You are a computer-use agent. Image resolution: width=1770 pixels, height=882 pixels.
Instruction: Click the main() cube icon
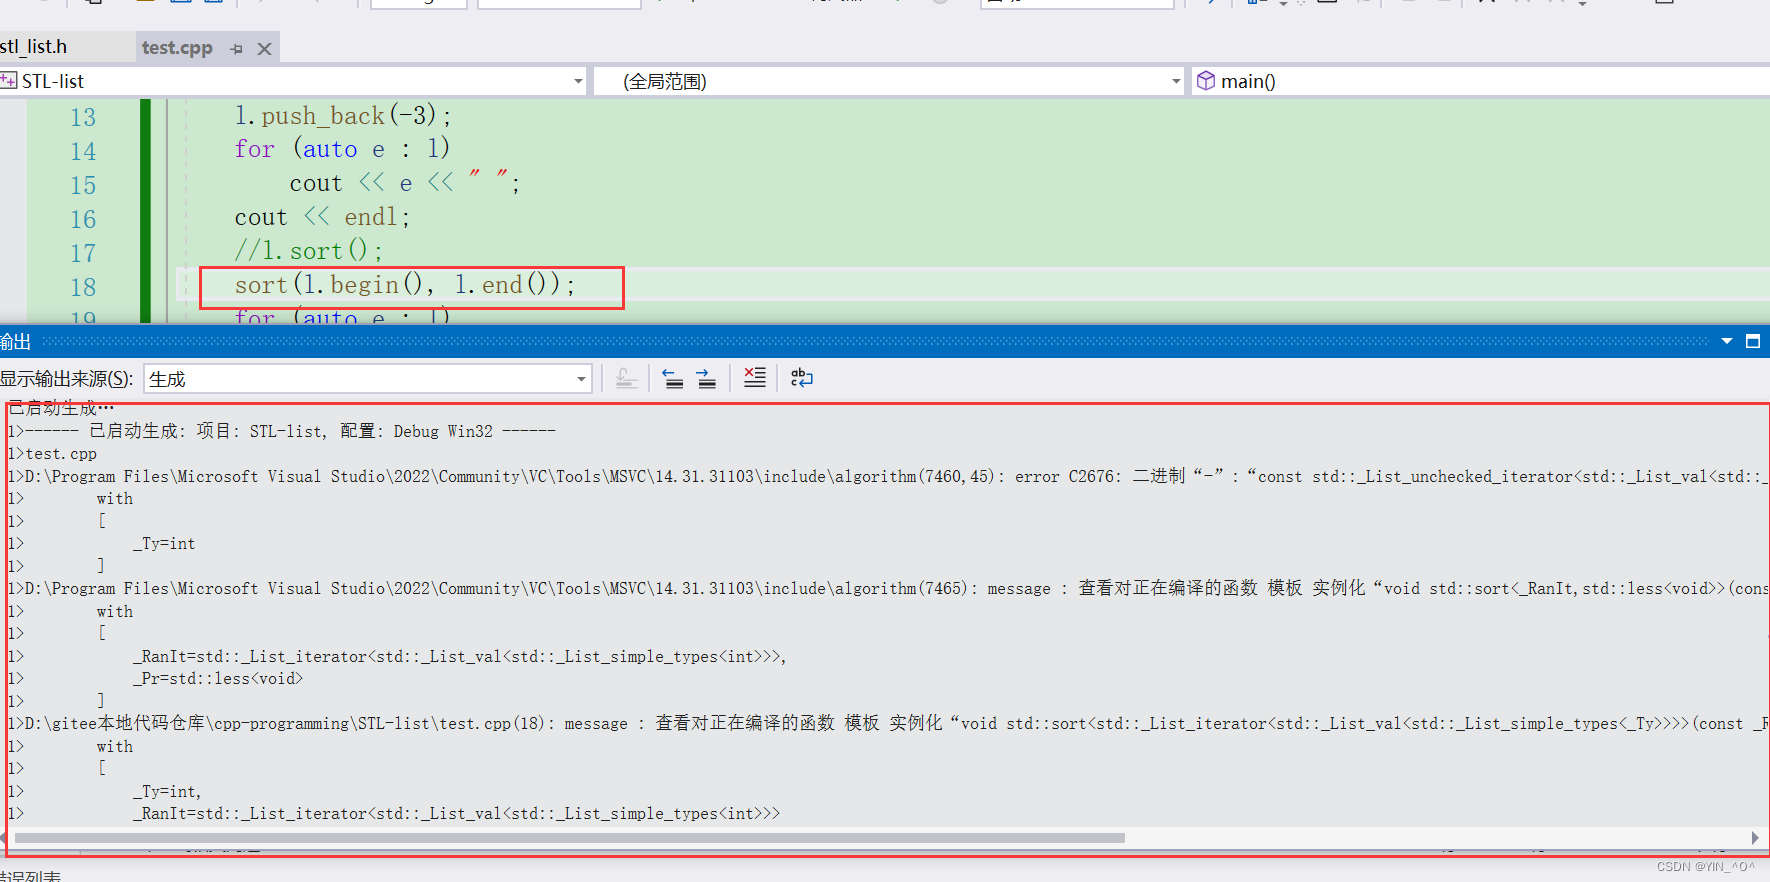(1206, 81)
